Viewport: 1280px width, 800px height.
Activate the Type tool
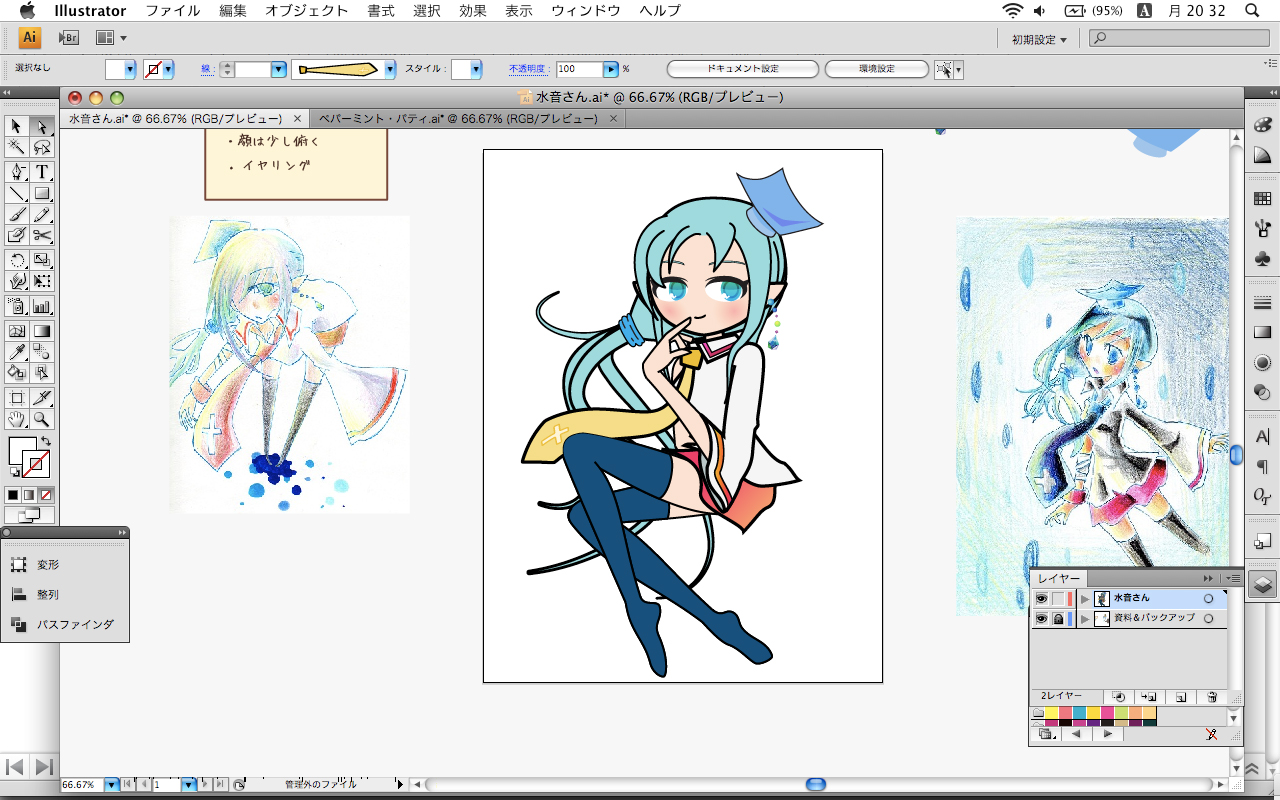42,172
